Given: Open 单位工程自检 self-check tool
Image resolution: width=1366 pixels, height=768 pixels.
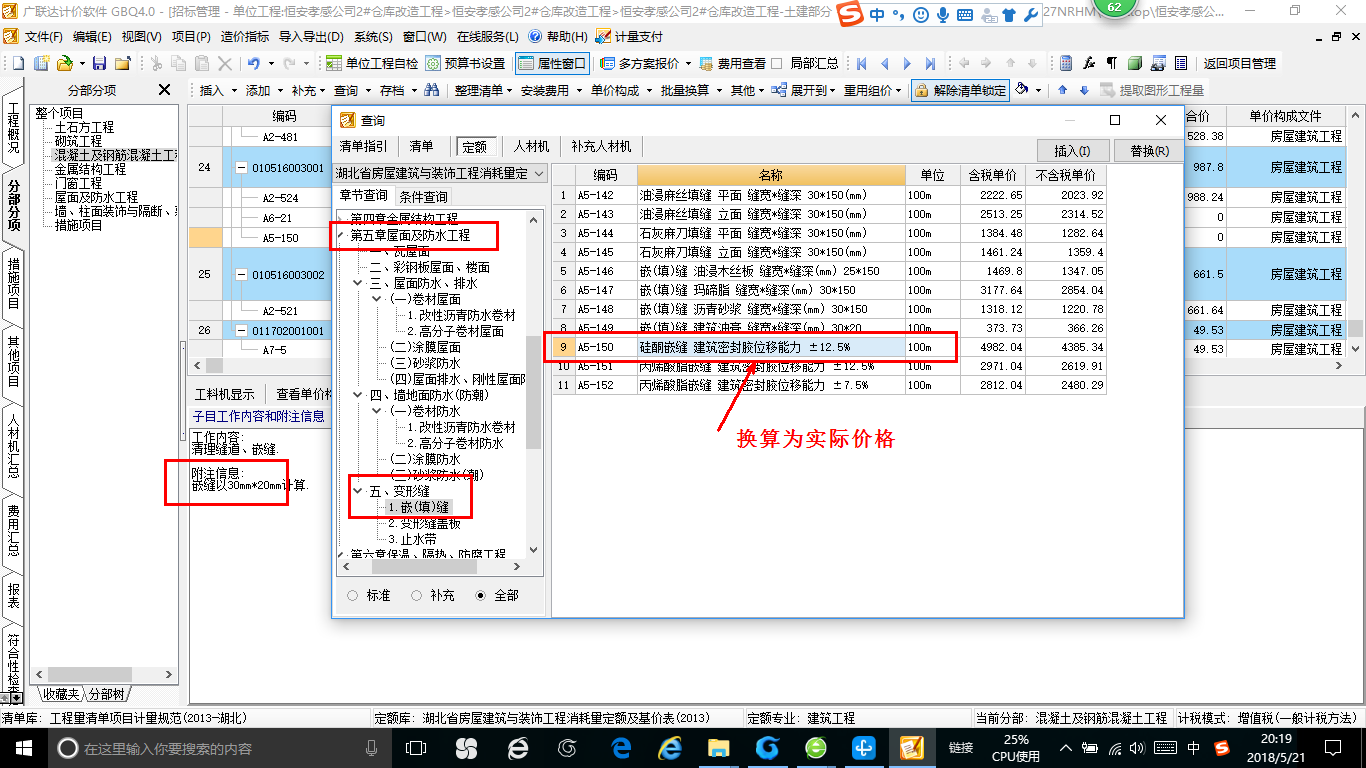Looking at the screenshot, I should coord(373,63).
